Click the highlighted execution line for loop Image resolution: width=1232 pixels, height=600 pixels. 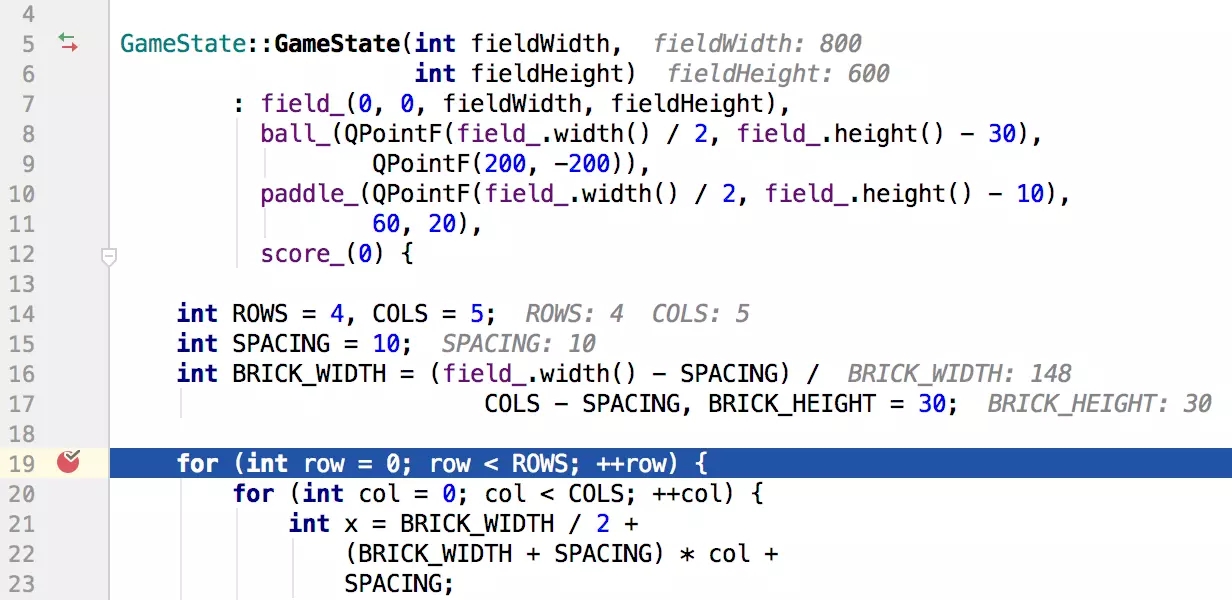coord(441,464)
